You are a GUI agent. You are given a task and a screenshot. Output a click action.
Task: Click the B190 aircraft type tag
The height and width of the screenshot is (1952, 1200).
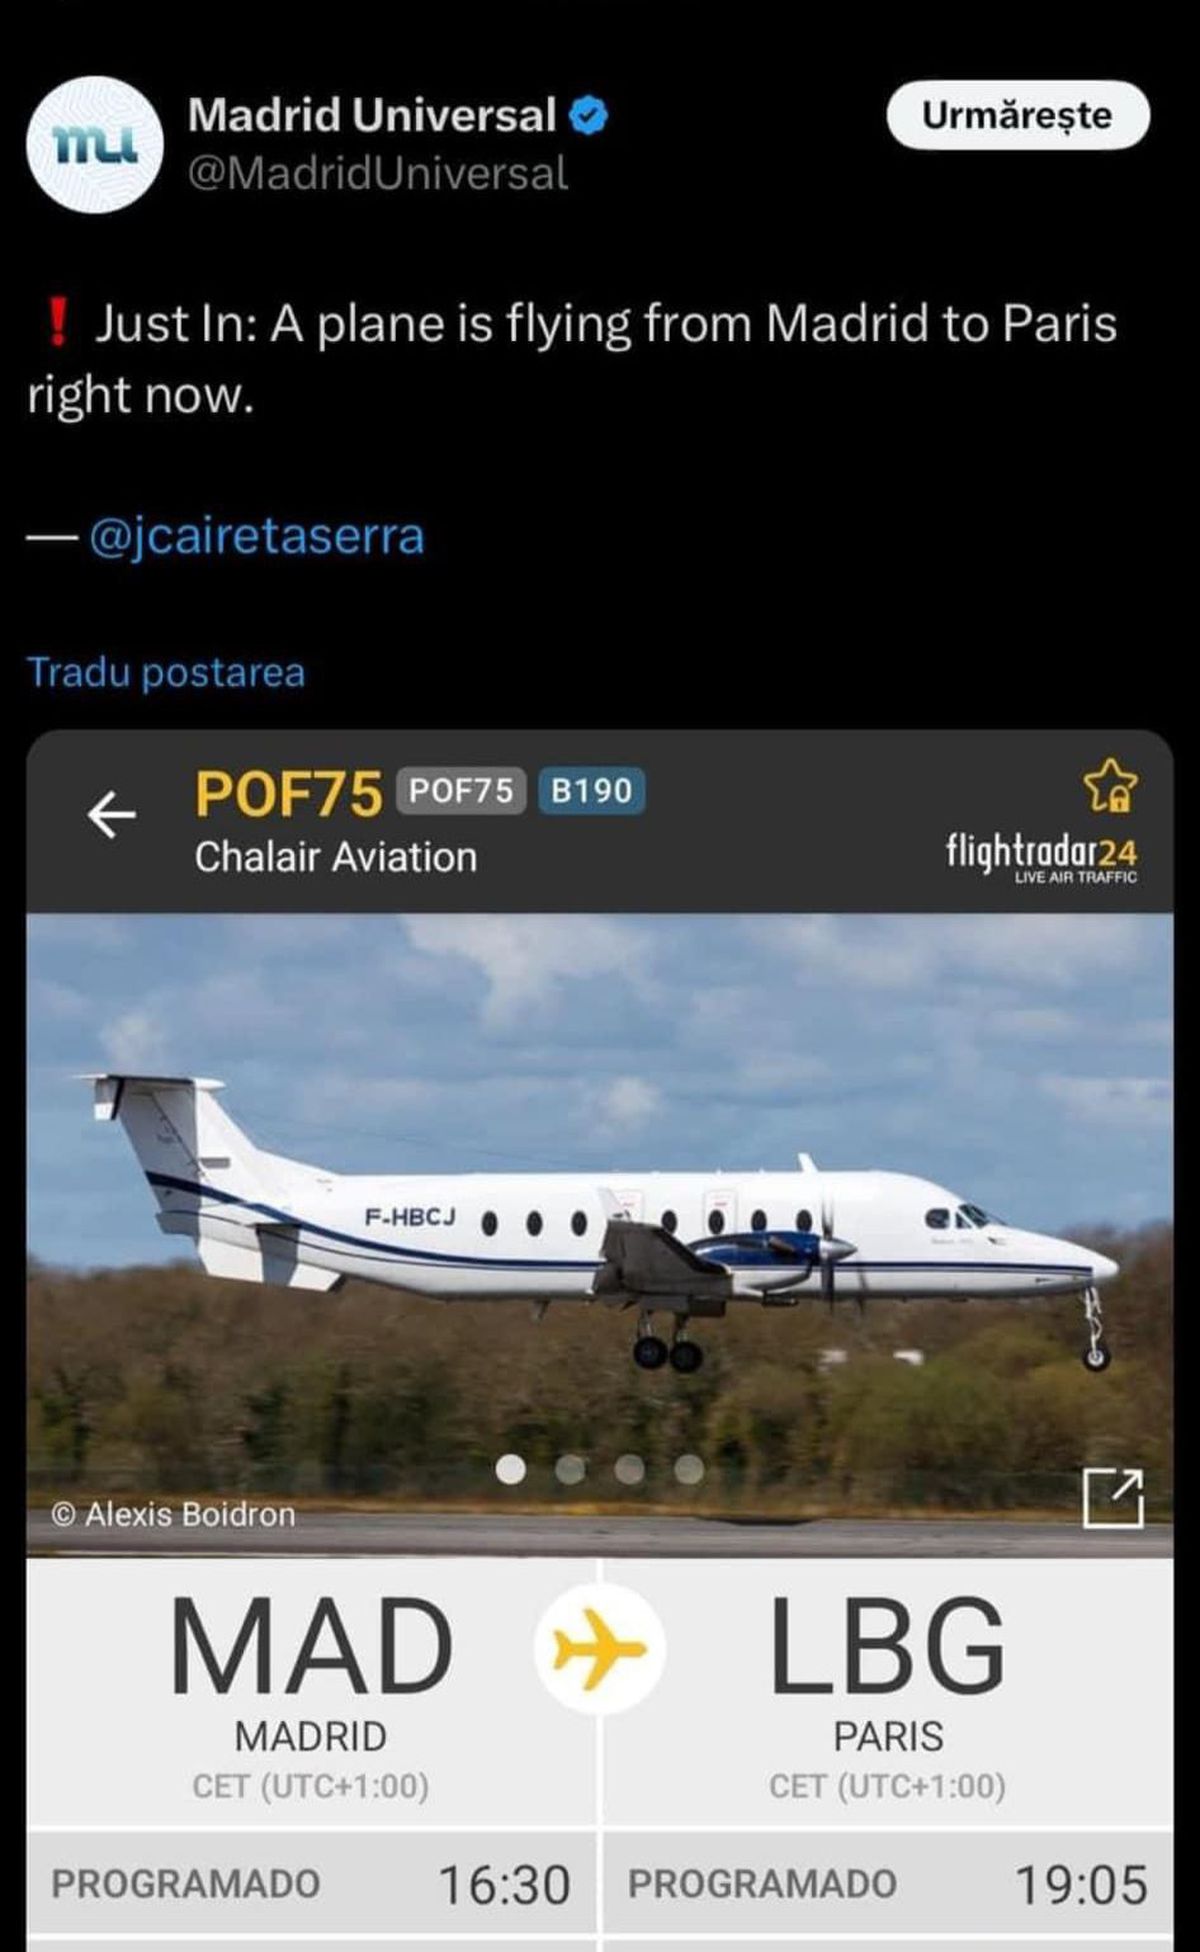click(x=592, y=791)
